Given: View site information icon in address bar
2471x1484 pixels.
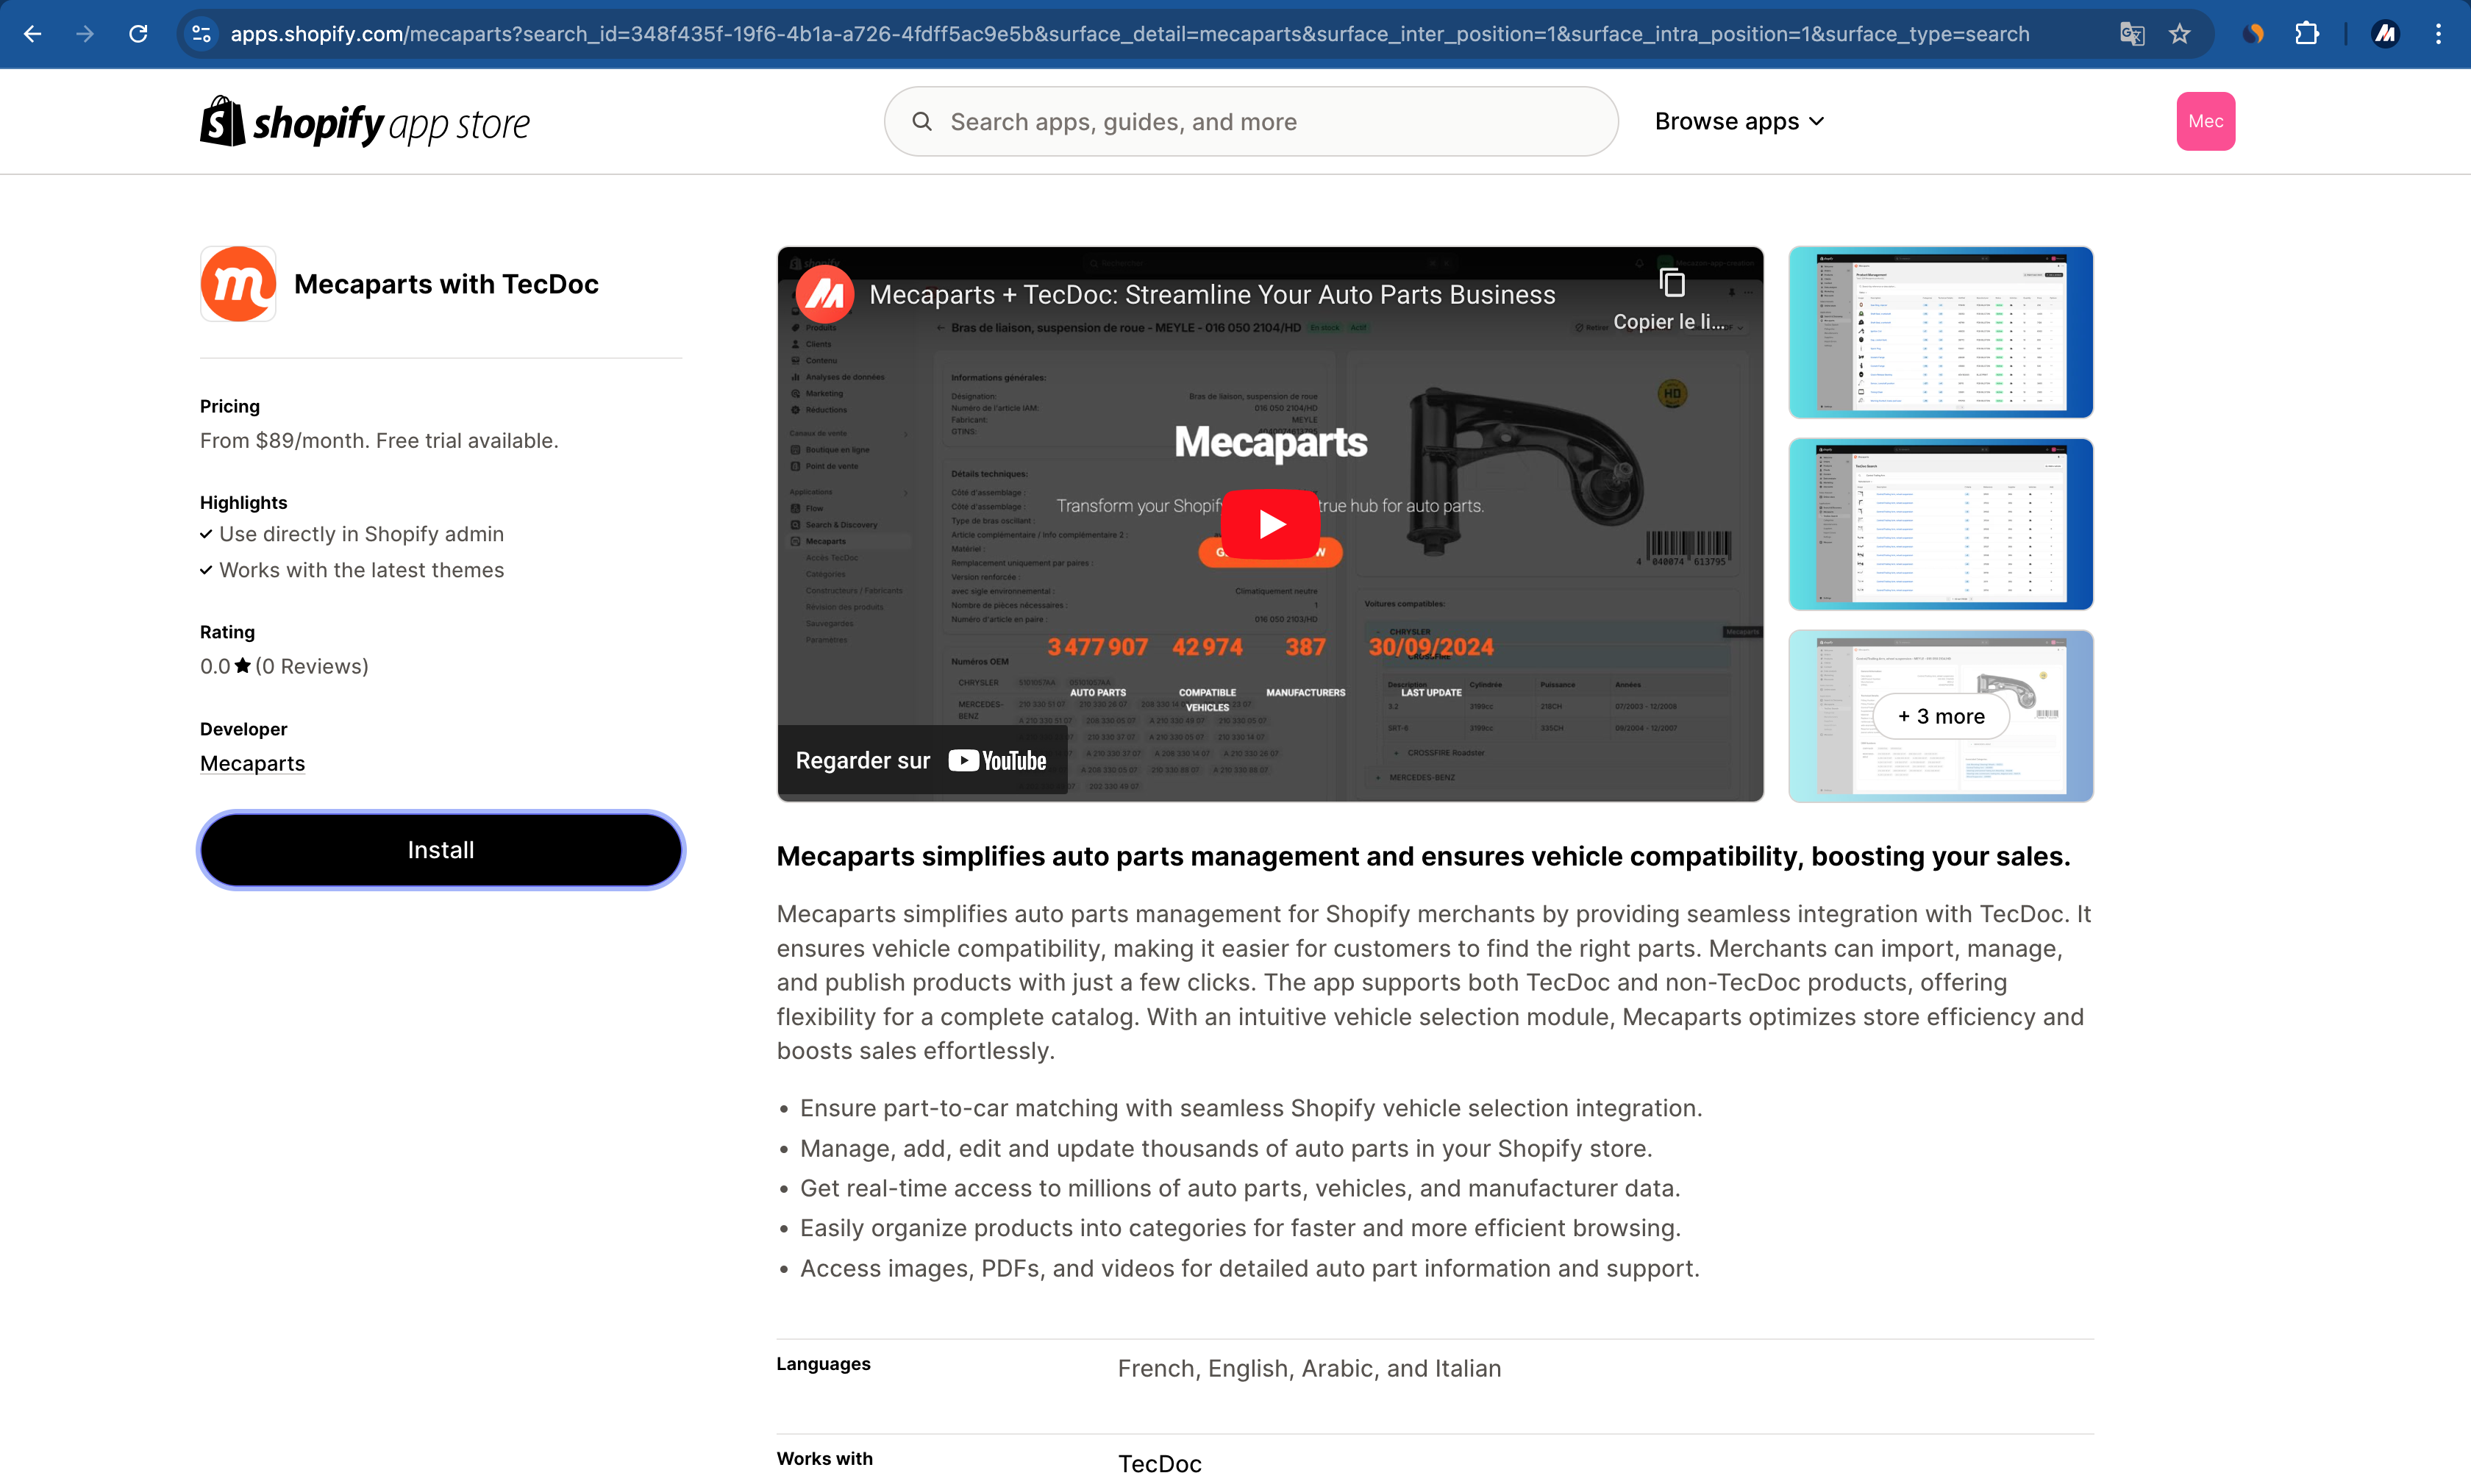Looking at the screenshot, I should 201,34.
